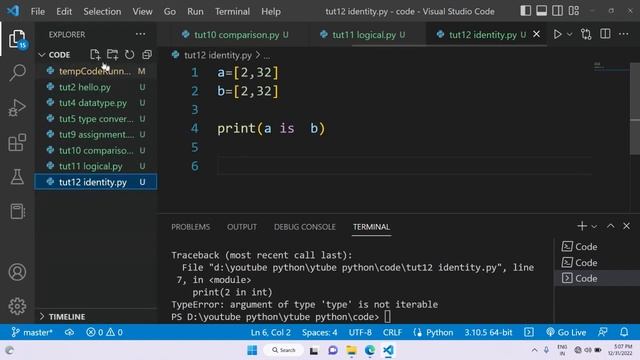Screen dimensions: 640x360
Task: Open the Accounts menu icon
Action: [x=17, y=272]
